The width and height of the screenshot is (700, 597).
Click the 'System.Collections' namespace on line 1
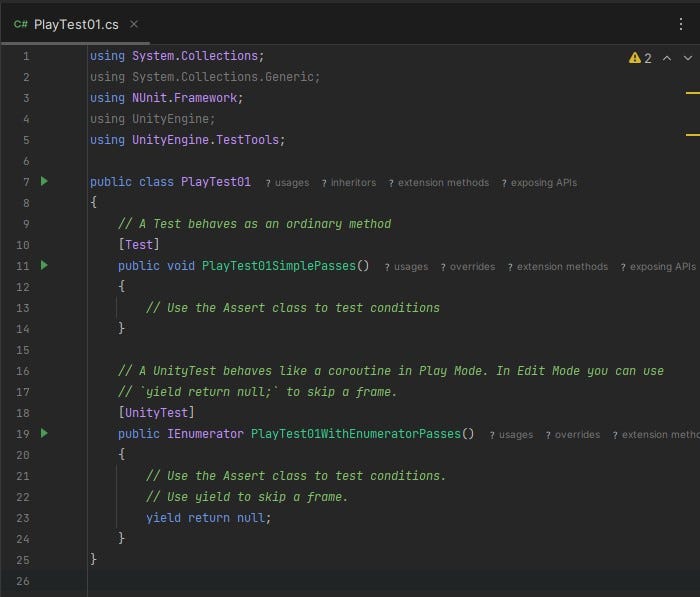[195, 56]
